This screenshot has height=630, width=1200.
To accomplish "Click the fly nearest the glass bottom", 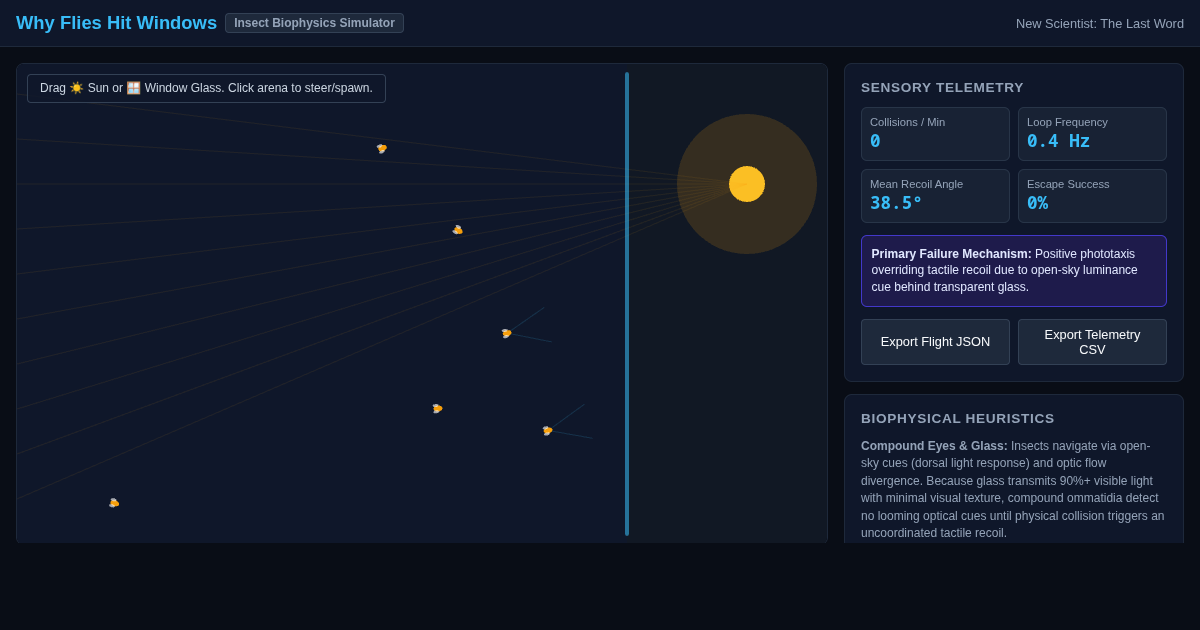I will point(547,431).
